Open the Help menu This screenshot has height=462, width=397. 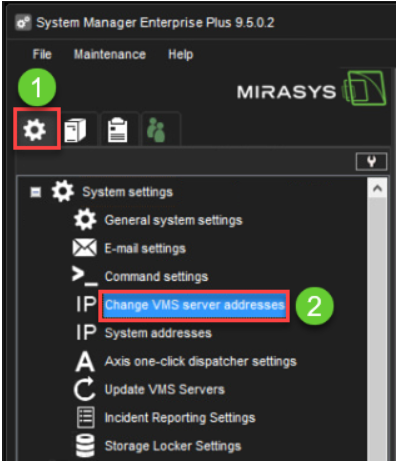click(180, 54)
